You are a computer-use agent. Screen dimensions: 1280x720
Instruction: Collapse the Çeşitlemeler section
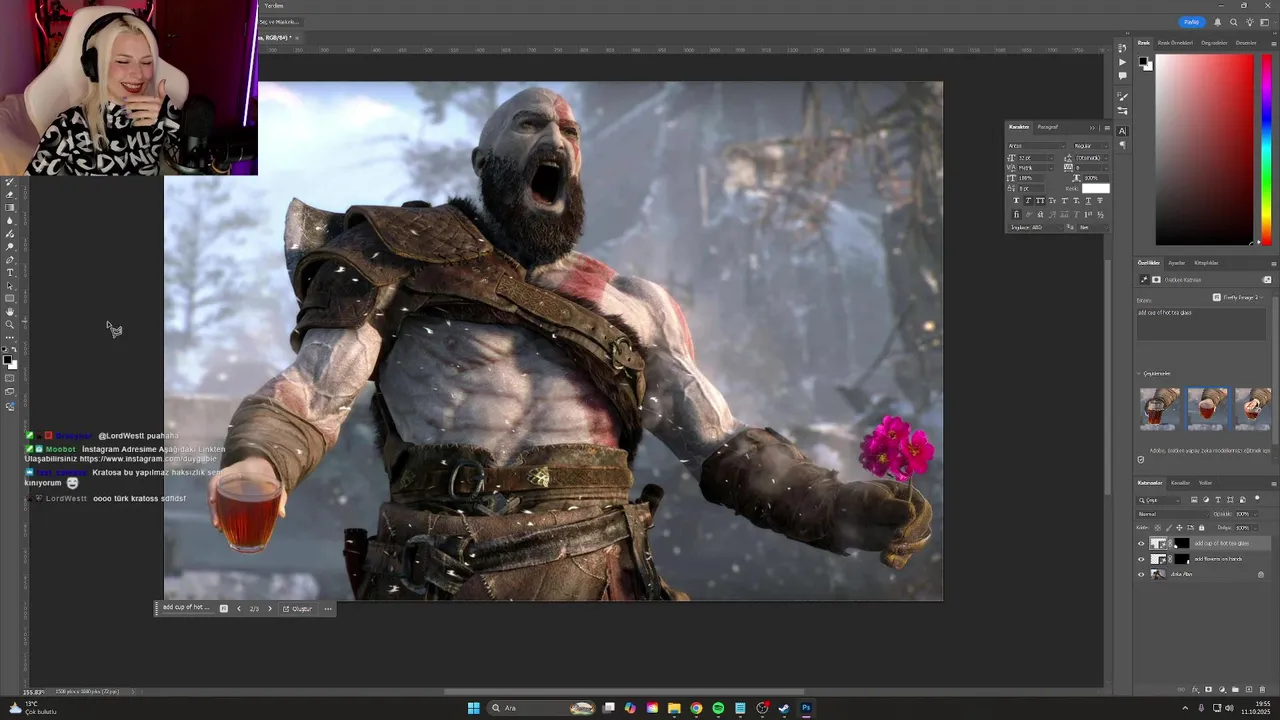pyautogui.click(x=1139, y=373)
